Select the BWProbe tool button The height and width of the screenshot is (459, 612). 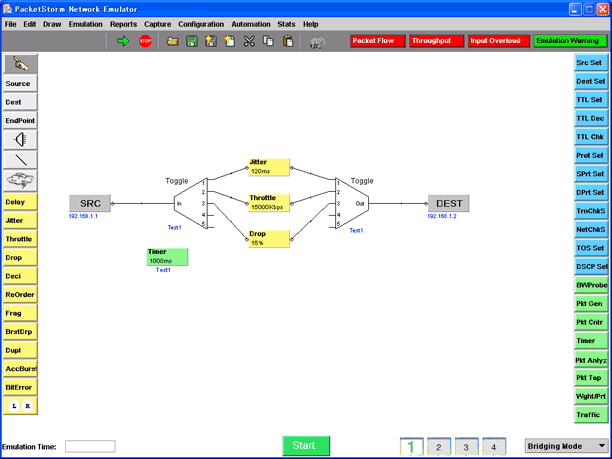click(x=591, y=285)
